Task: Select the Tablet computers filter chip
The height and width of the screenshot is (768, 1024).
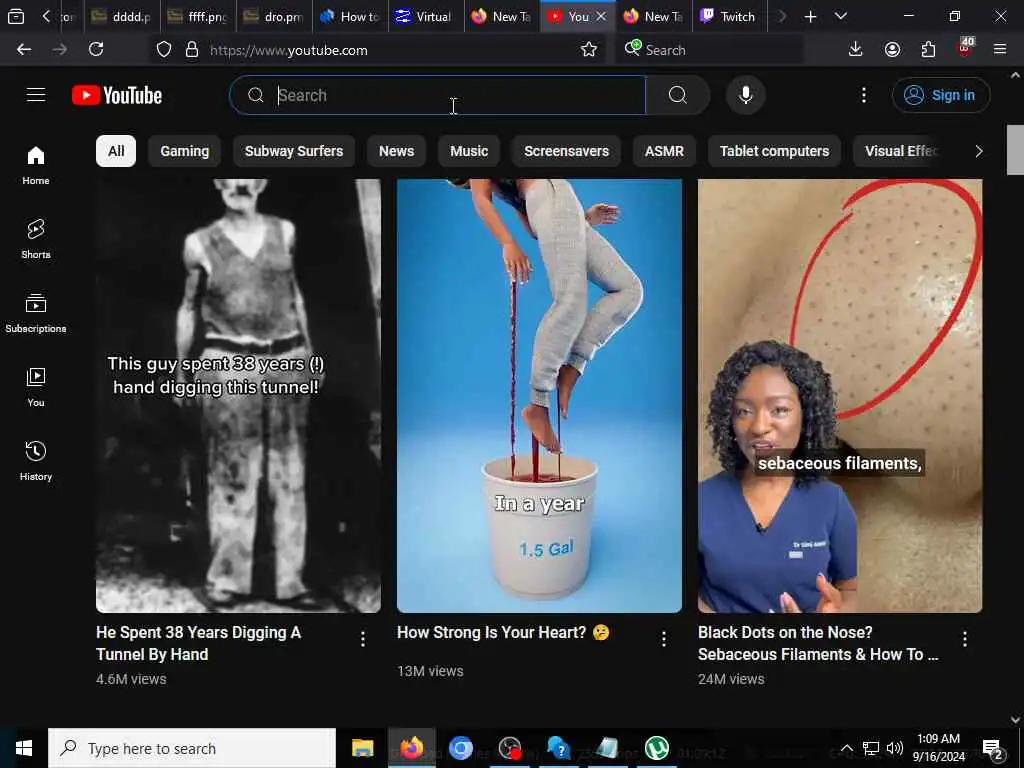Action: click(775, 151)
